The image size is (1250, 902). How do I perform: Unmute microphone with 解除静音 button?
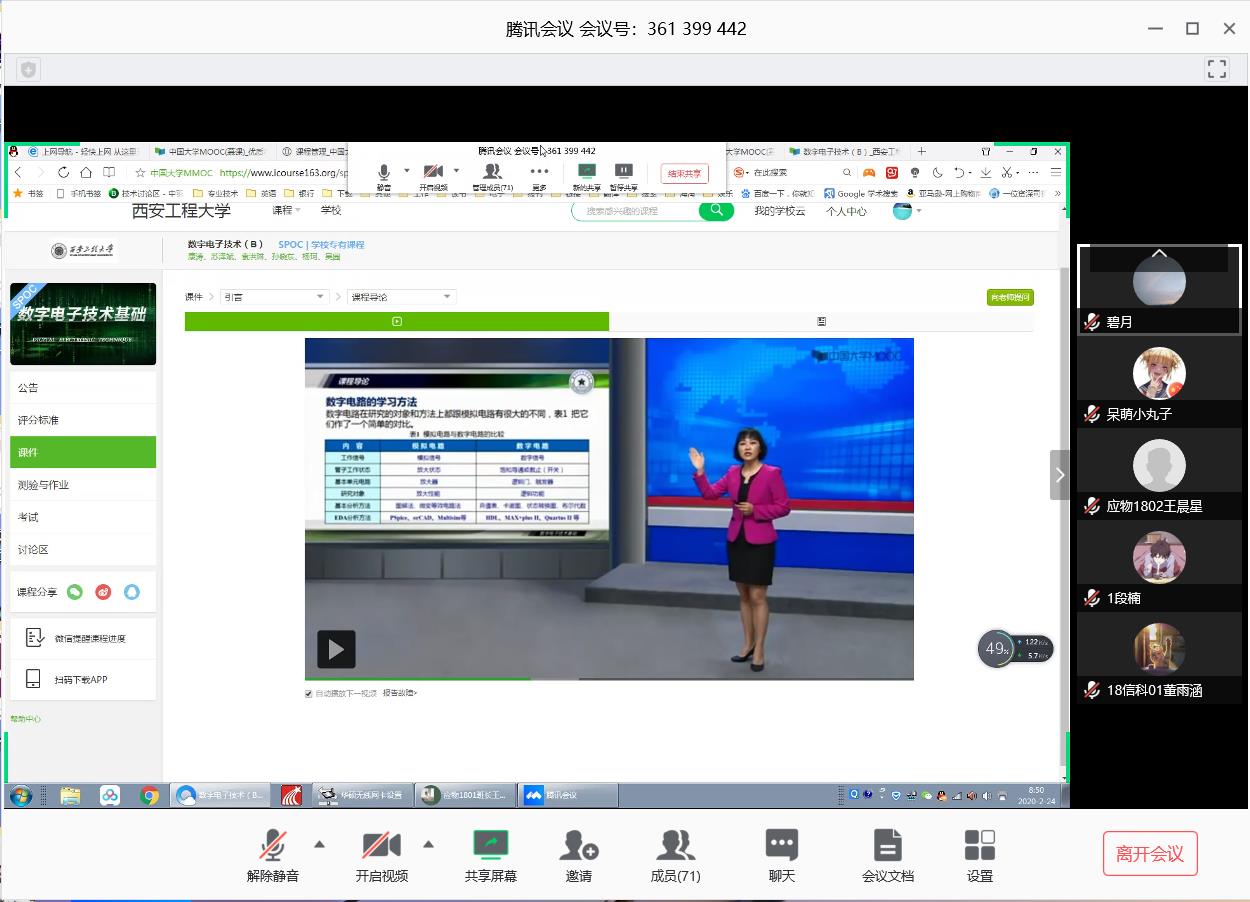point(272,855)
